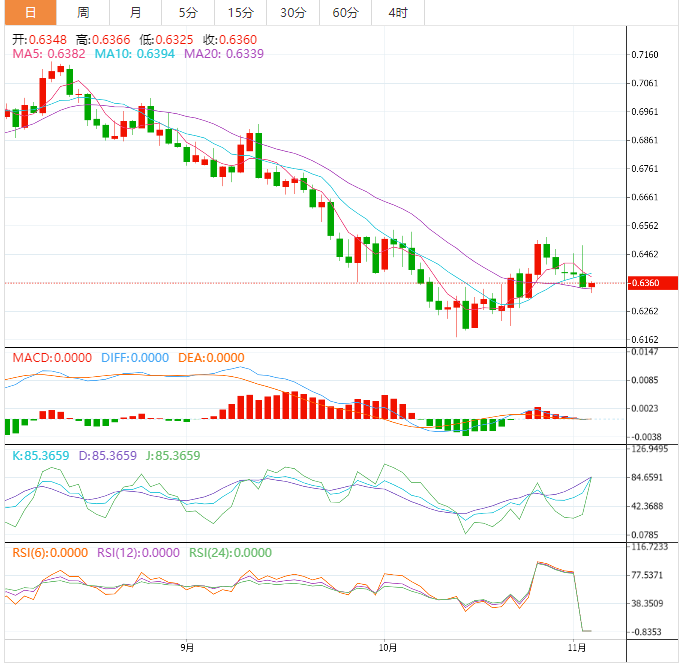Click the 0.6861 price axis label
The width and height of the screenshot is (685, 670).
coord(645,140)
